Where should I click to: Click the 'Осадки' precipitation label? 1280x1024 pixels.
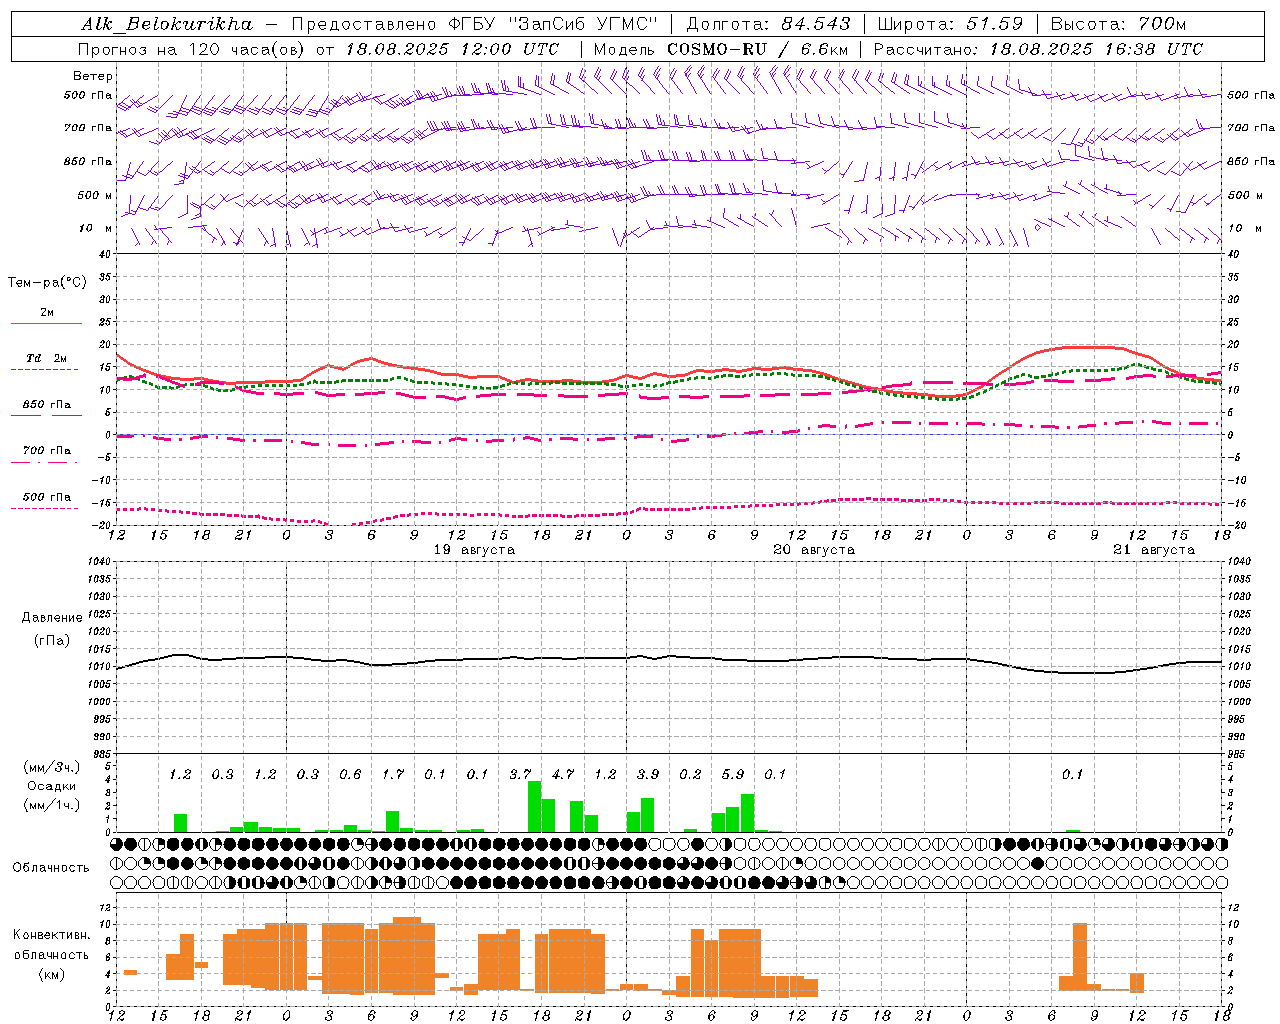pos(51,786)
